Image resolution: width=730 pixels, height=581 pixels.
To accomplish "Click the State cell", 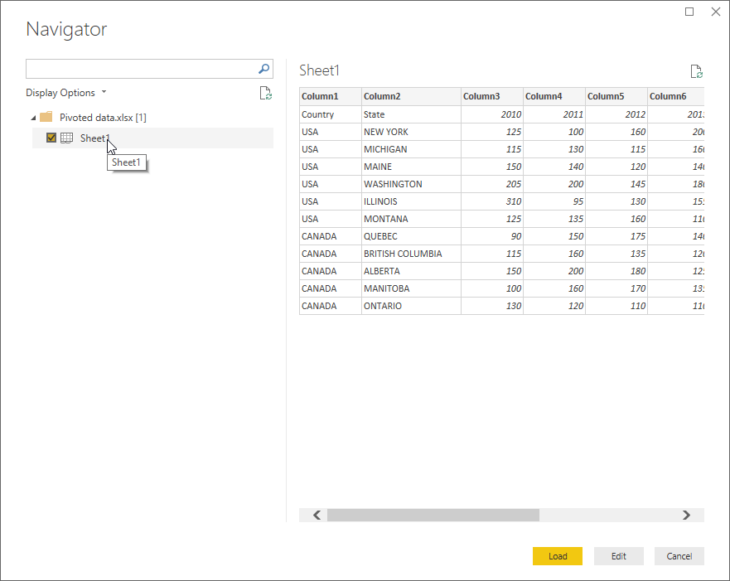I will point(411,115).
